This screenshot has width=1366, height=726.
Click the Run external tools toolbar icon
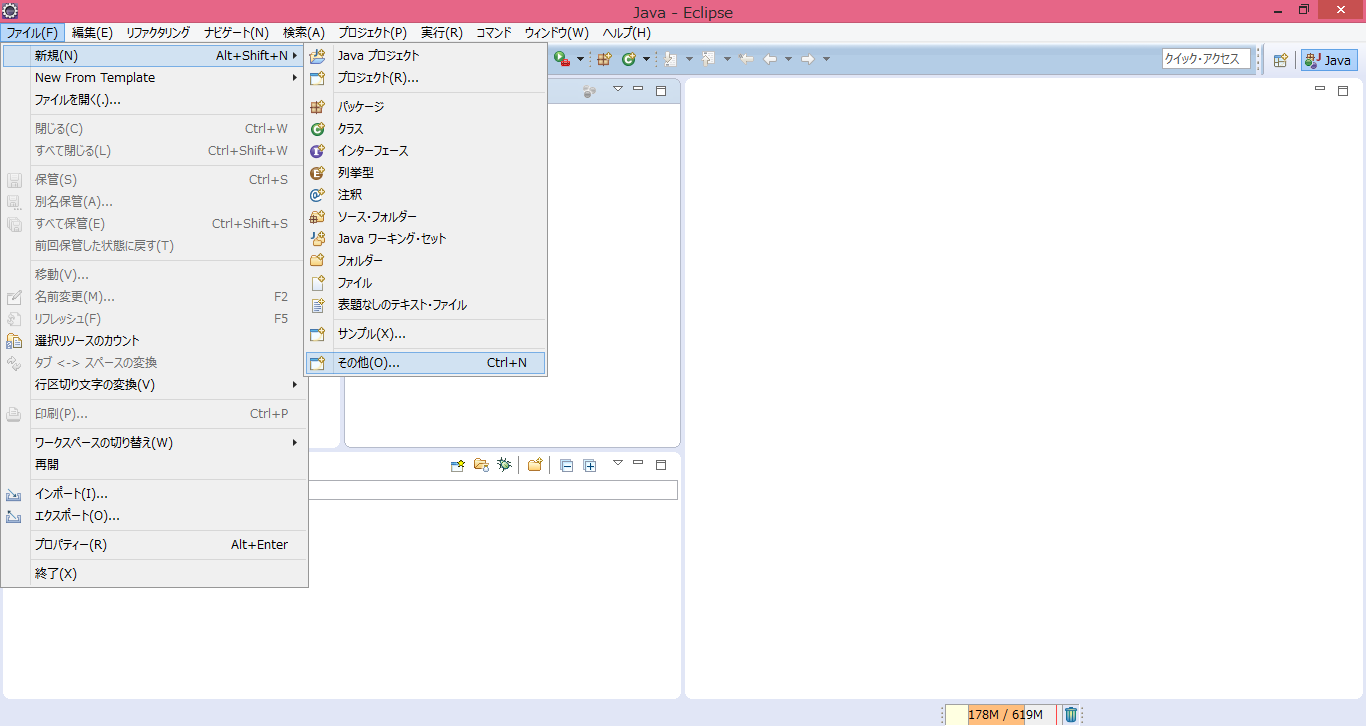tap(562, 59)
